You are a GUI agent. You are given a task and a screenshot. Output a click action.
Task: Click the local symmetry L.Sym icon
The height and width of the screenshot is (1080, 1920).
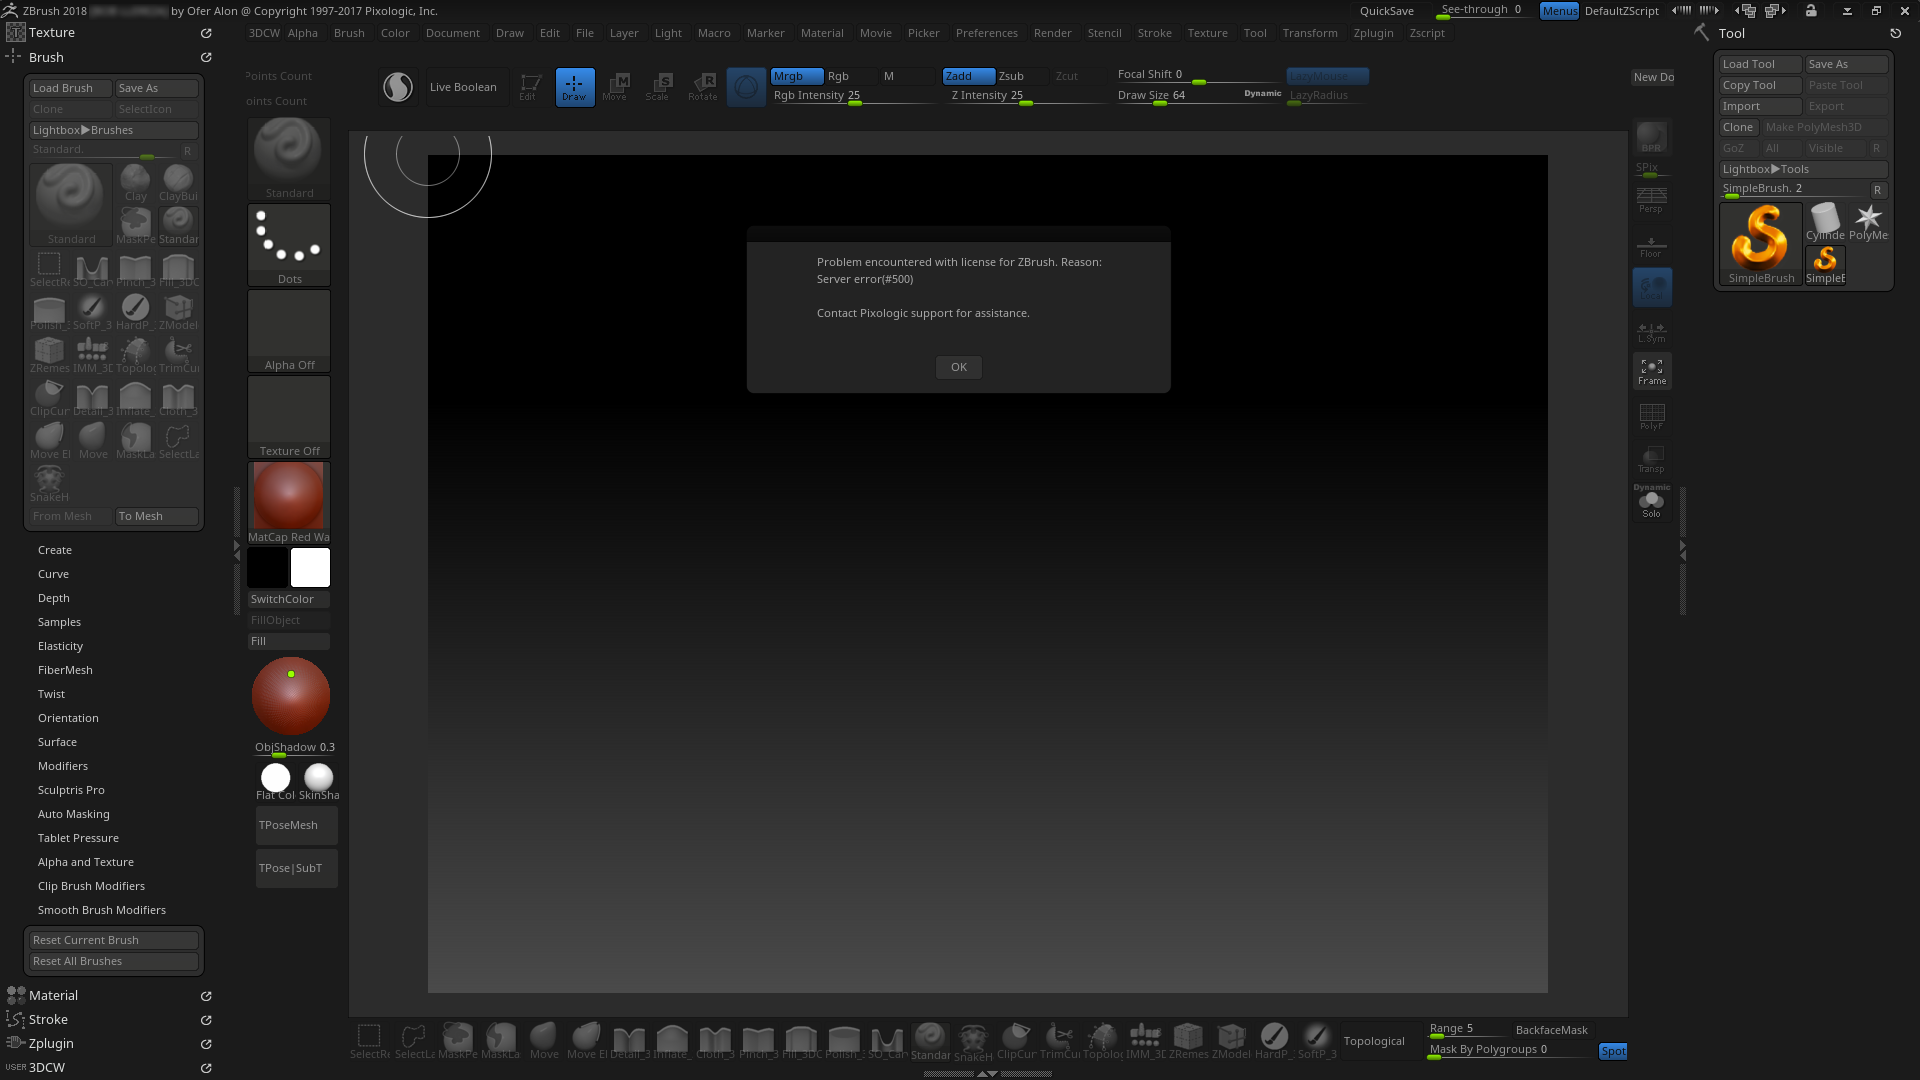tap(1652, 331)
